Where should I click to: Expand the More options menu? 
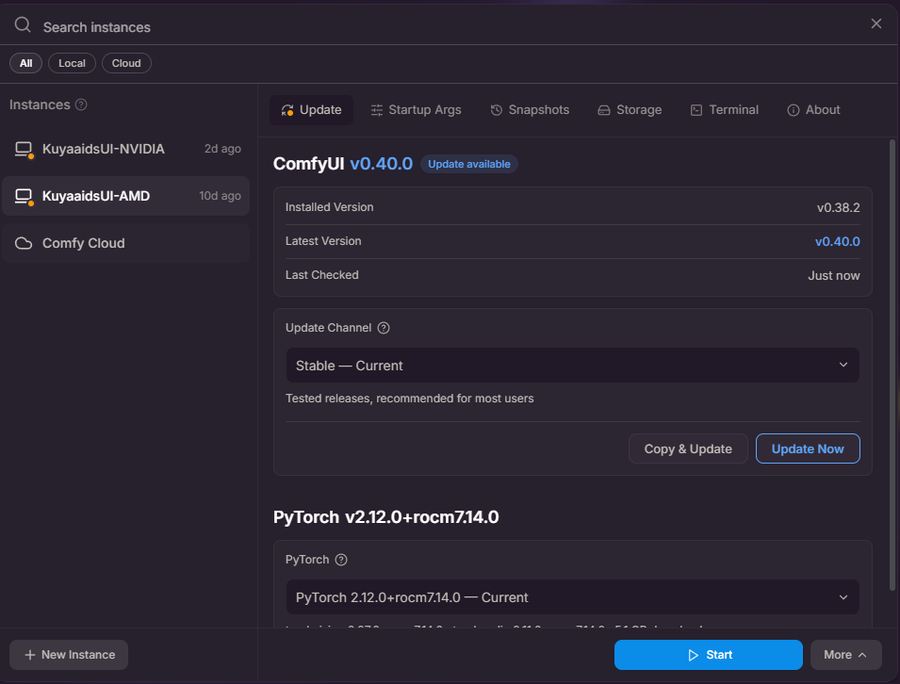click(846, 655)
